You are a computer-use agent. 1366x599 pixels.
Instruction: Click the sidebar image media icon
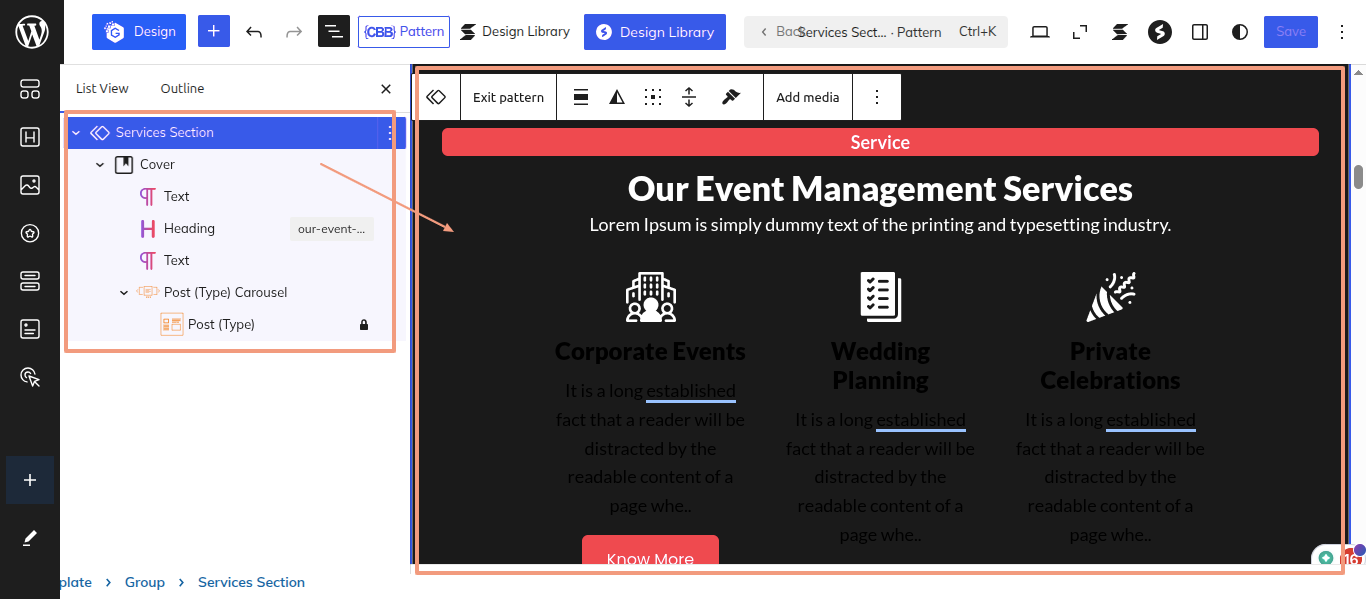tap(30, 185)
